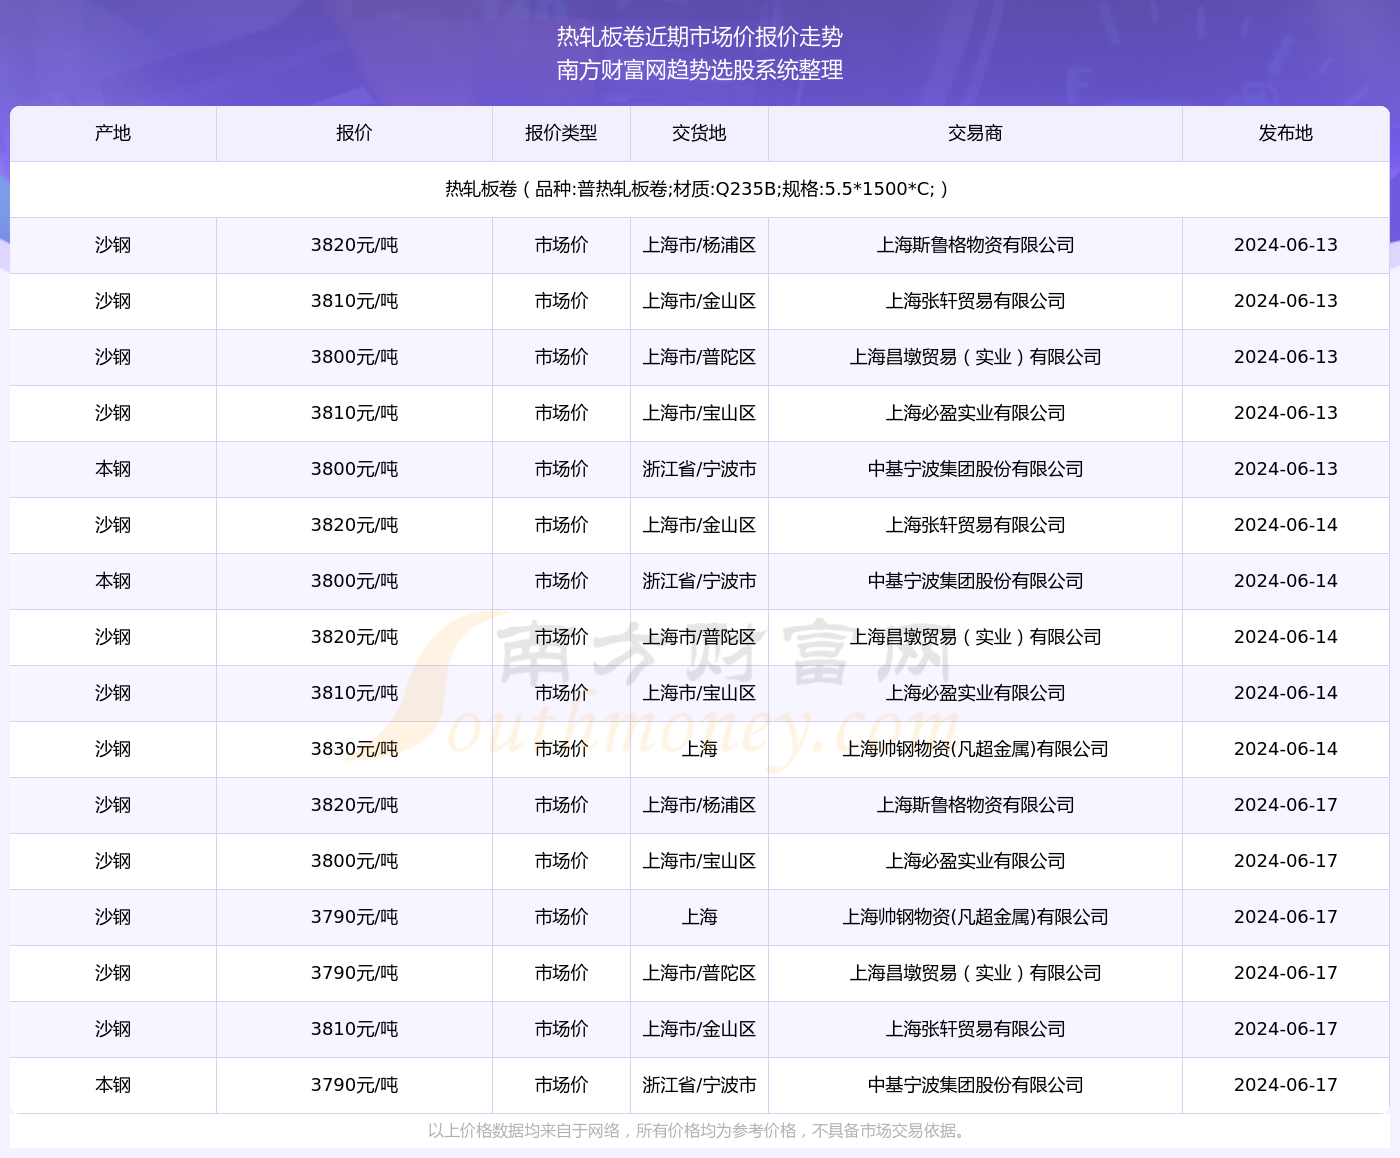This screenshot has width=1400, height=1158.
Task: Click the 3800元/吨 price for 上海昌墩 on 2024-06-13
Action: (354, 357)
